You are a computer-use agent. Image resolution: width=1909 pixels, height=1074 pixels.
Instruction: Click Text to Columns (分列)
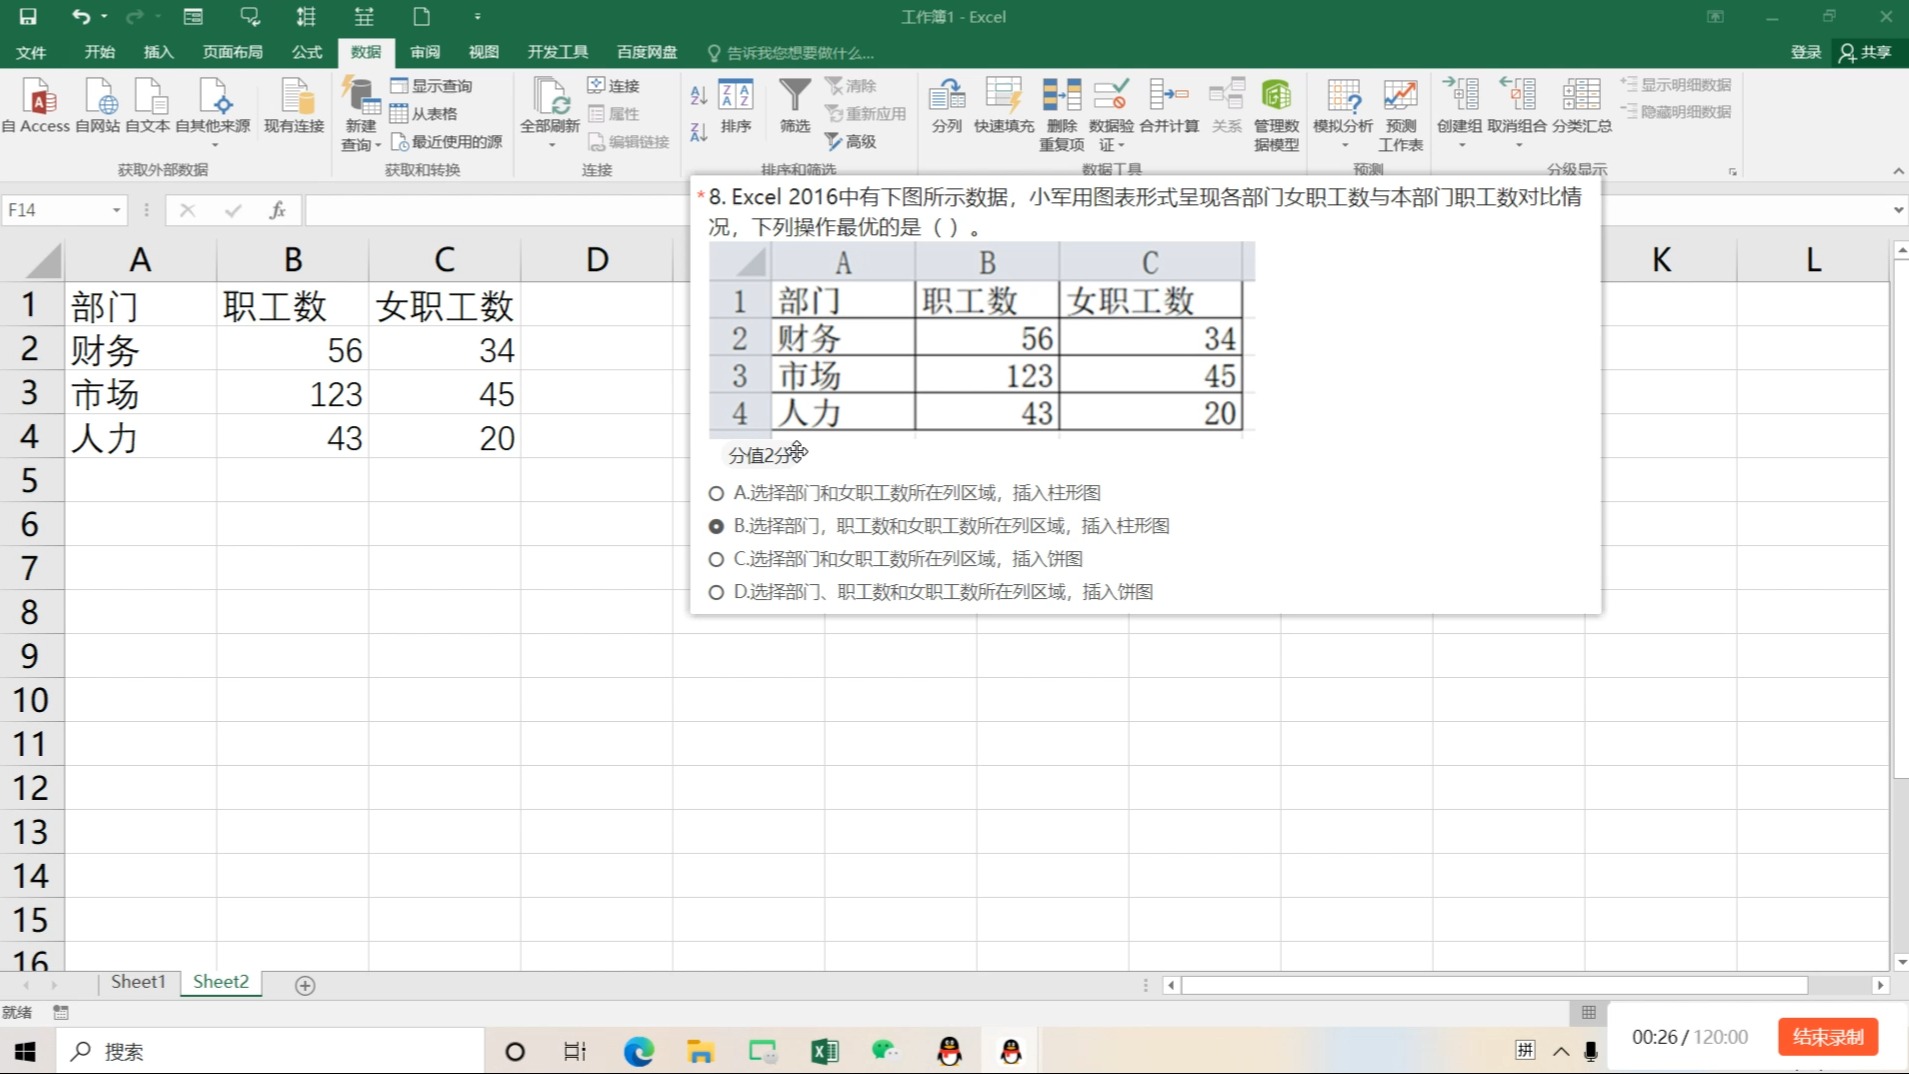coord(946,106)
